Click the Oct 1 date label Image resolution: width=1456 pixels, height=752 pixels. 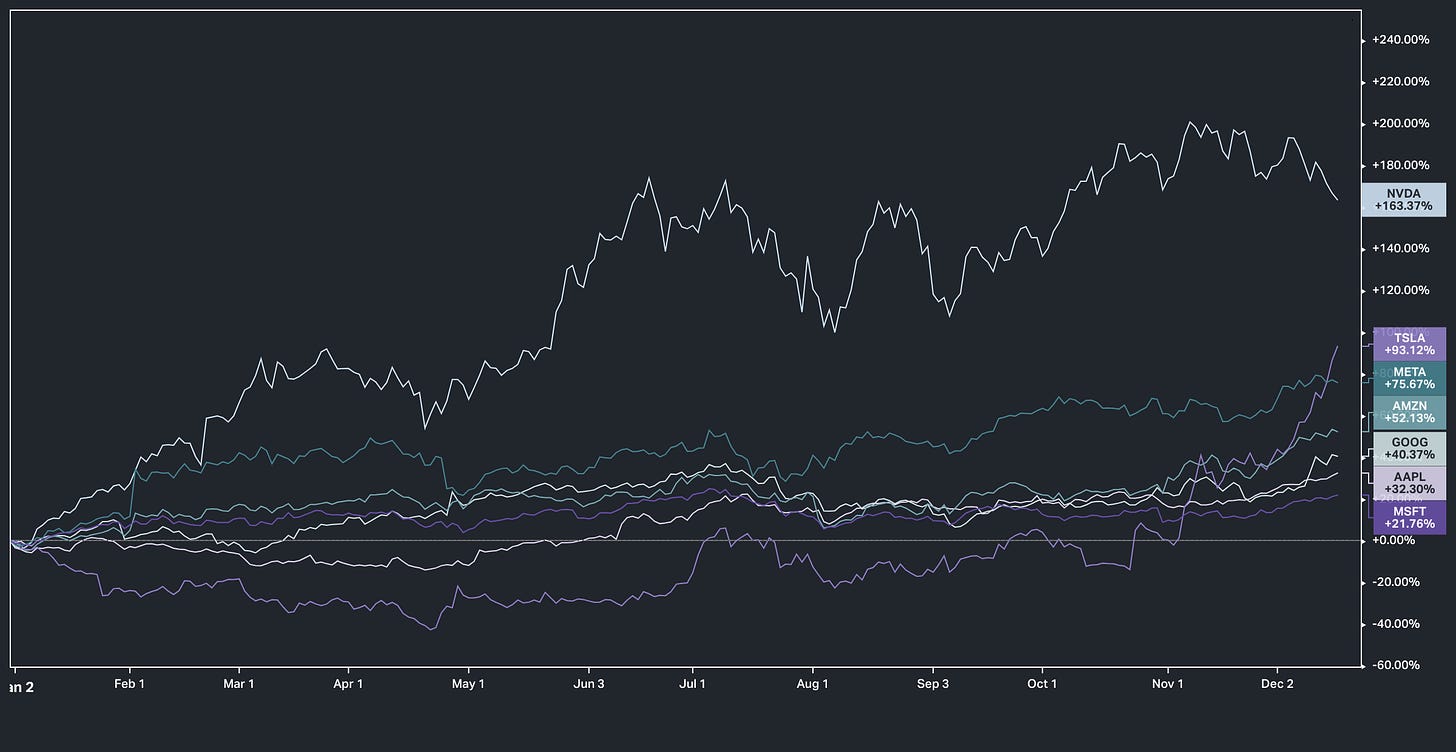[x=1042, y=684]
